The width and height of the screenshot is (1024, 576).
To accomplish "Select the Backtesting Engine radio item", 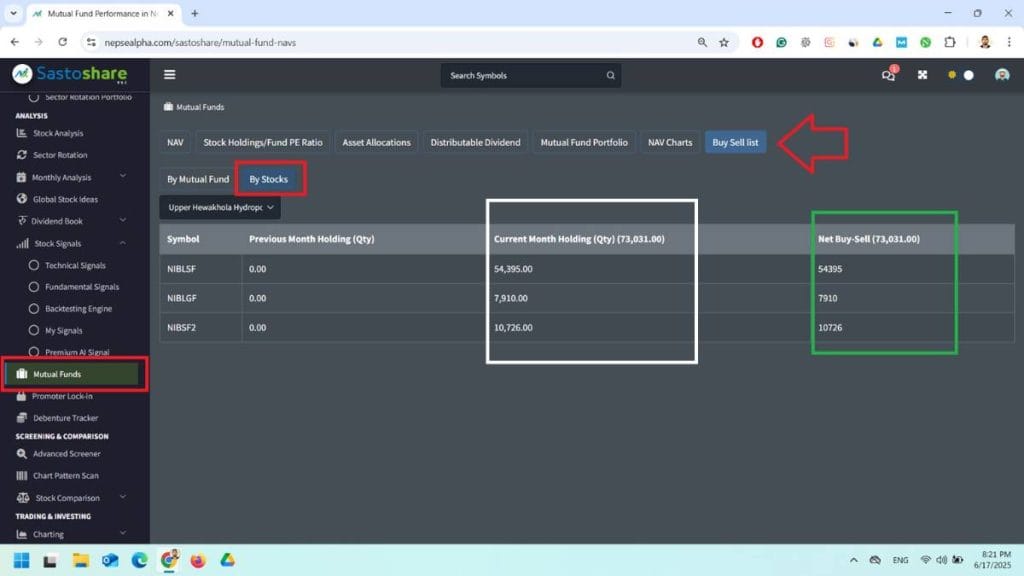I will click(34, 308).
